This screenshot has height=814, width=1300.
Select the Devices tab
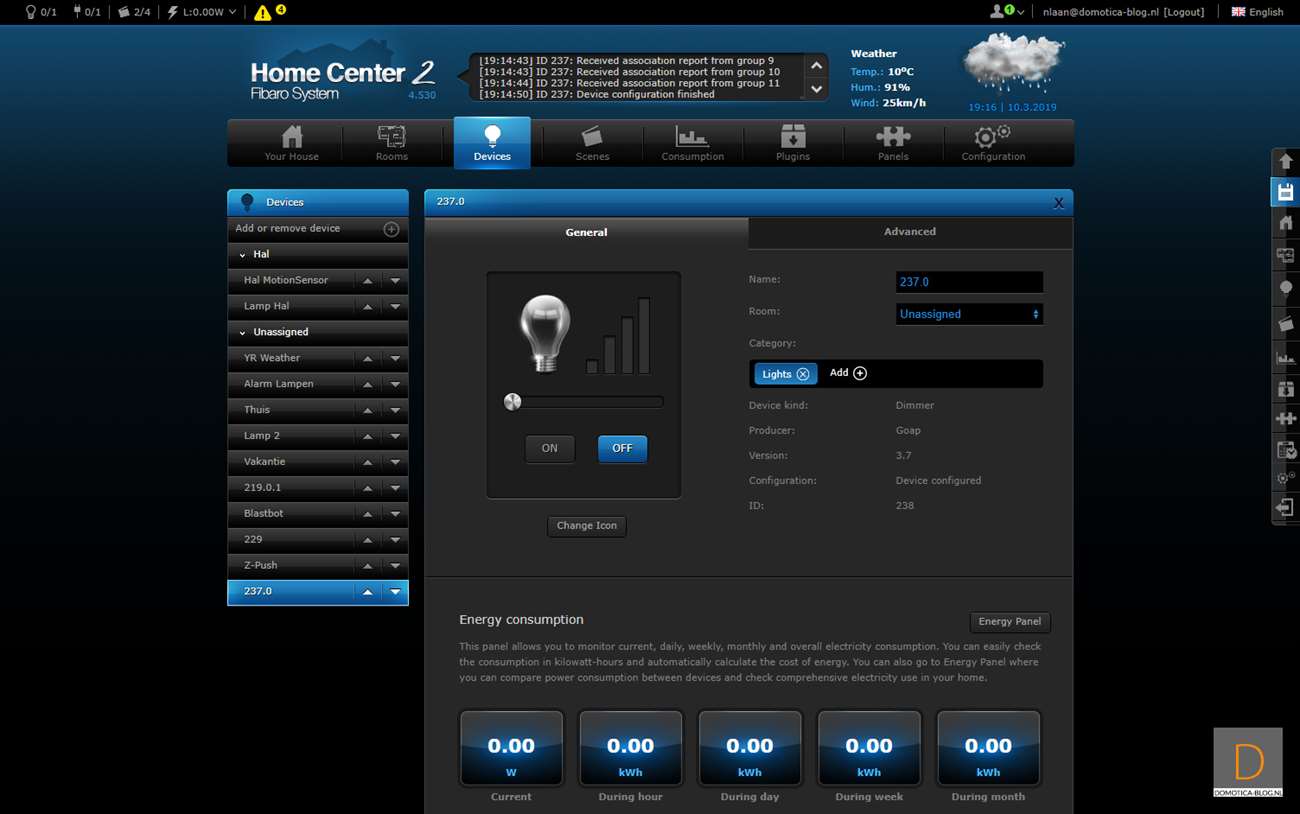point(492,143)
